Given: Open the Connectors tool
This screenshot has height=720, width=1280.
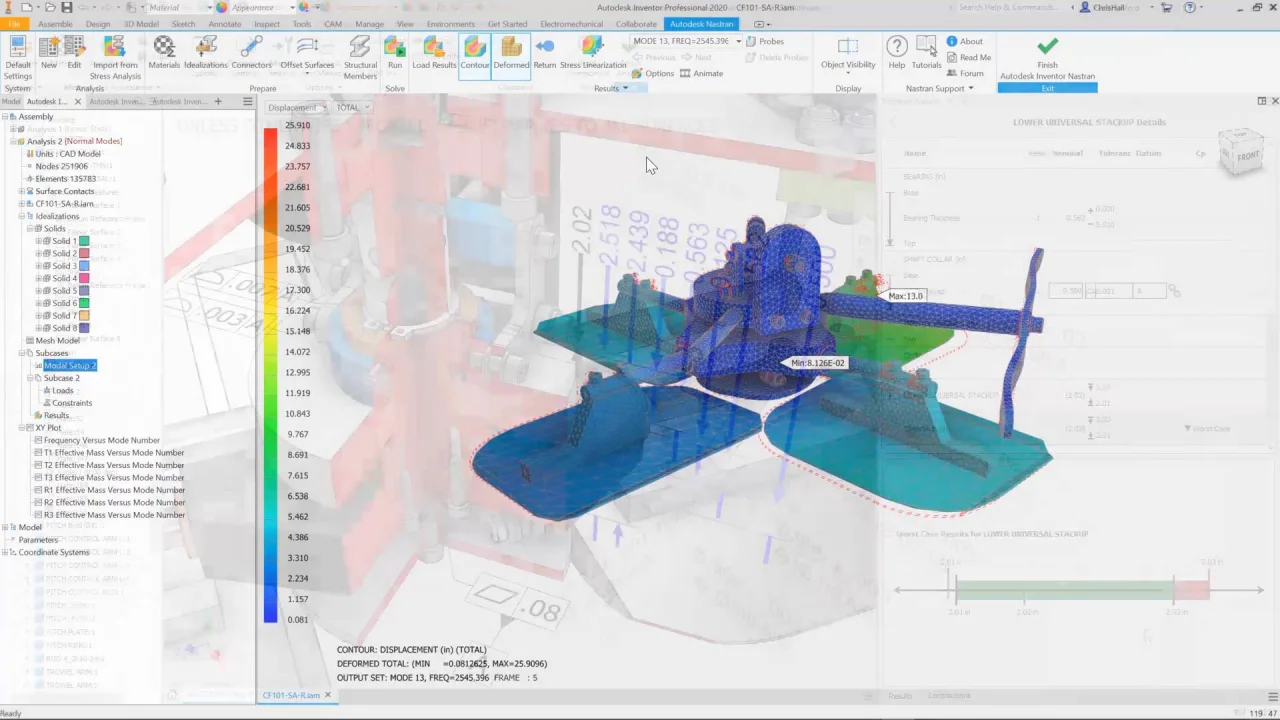Looking at the screenshot, I should coord(252,53).
